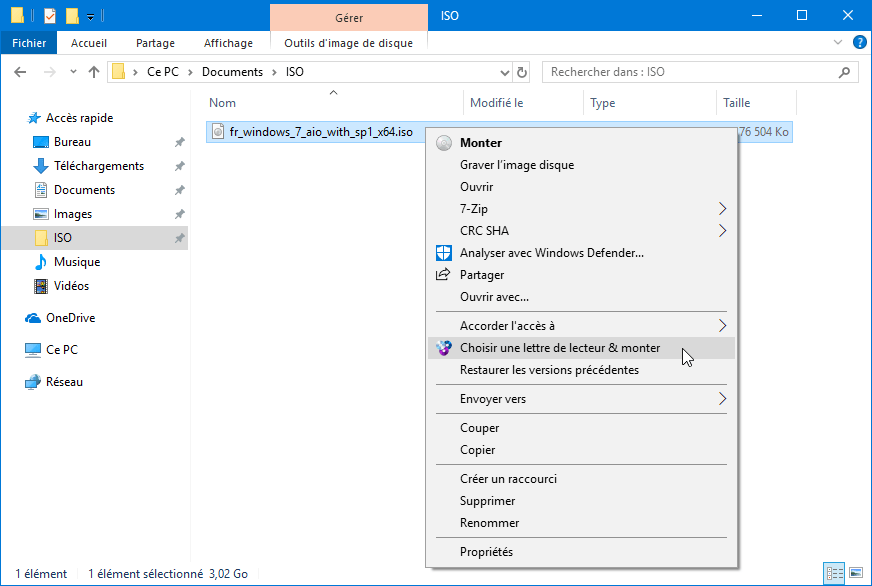Click the Windows Defender shield icon
872x586 pixels.
tap(444, 253)
